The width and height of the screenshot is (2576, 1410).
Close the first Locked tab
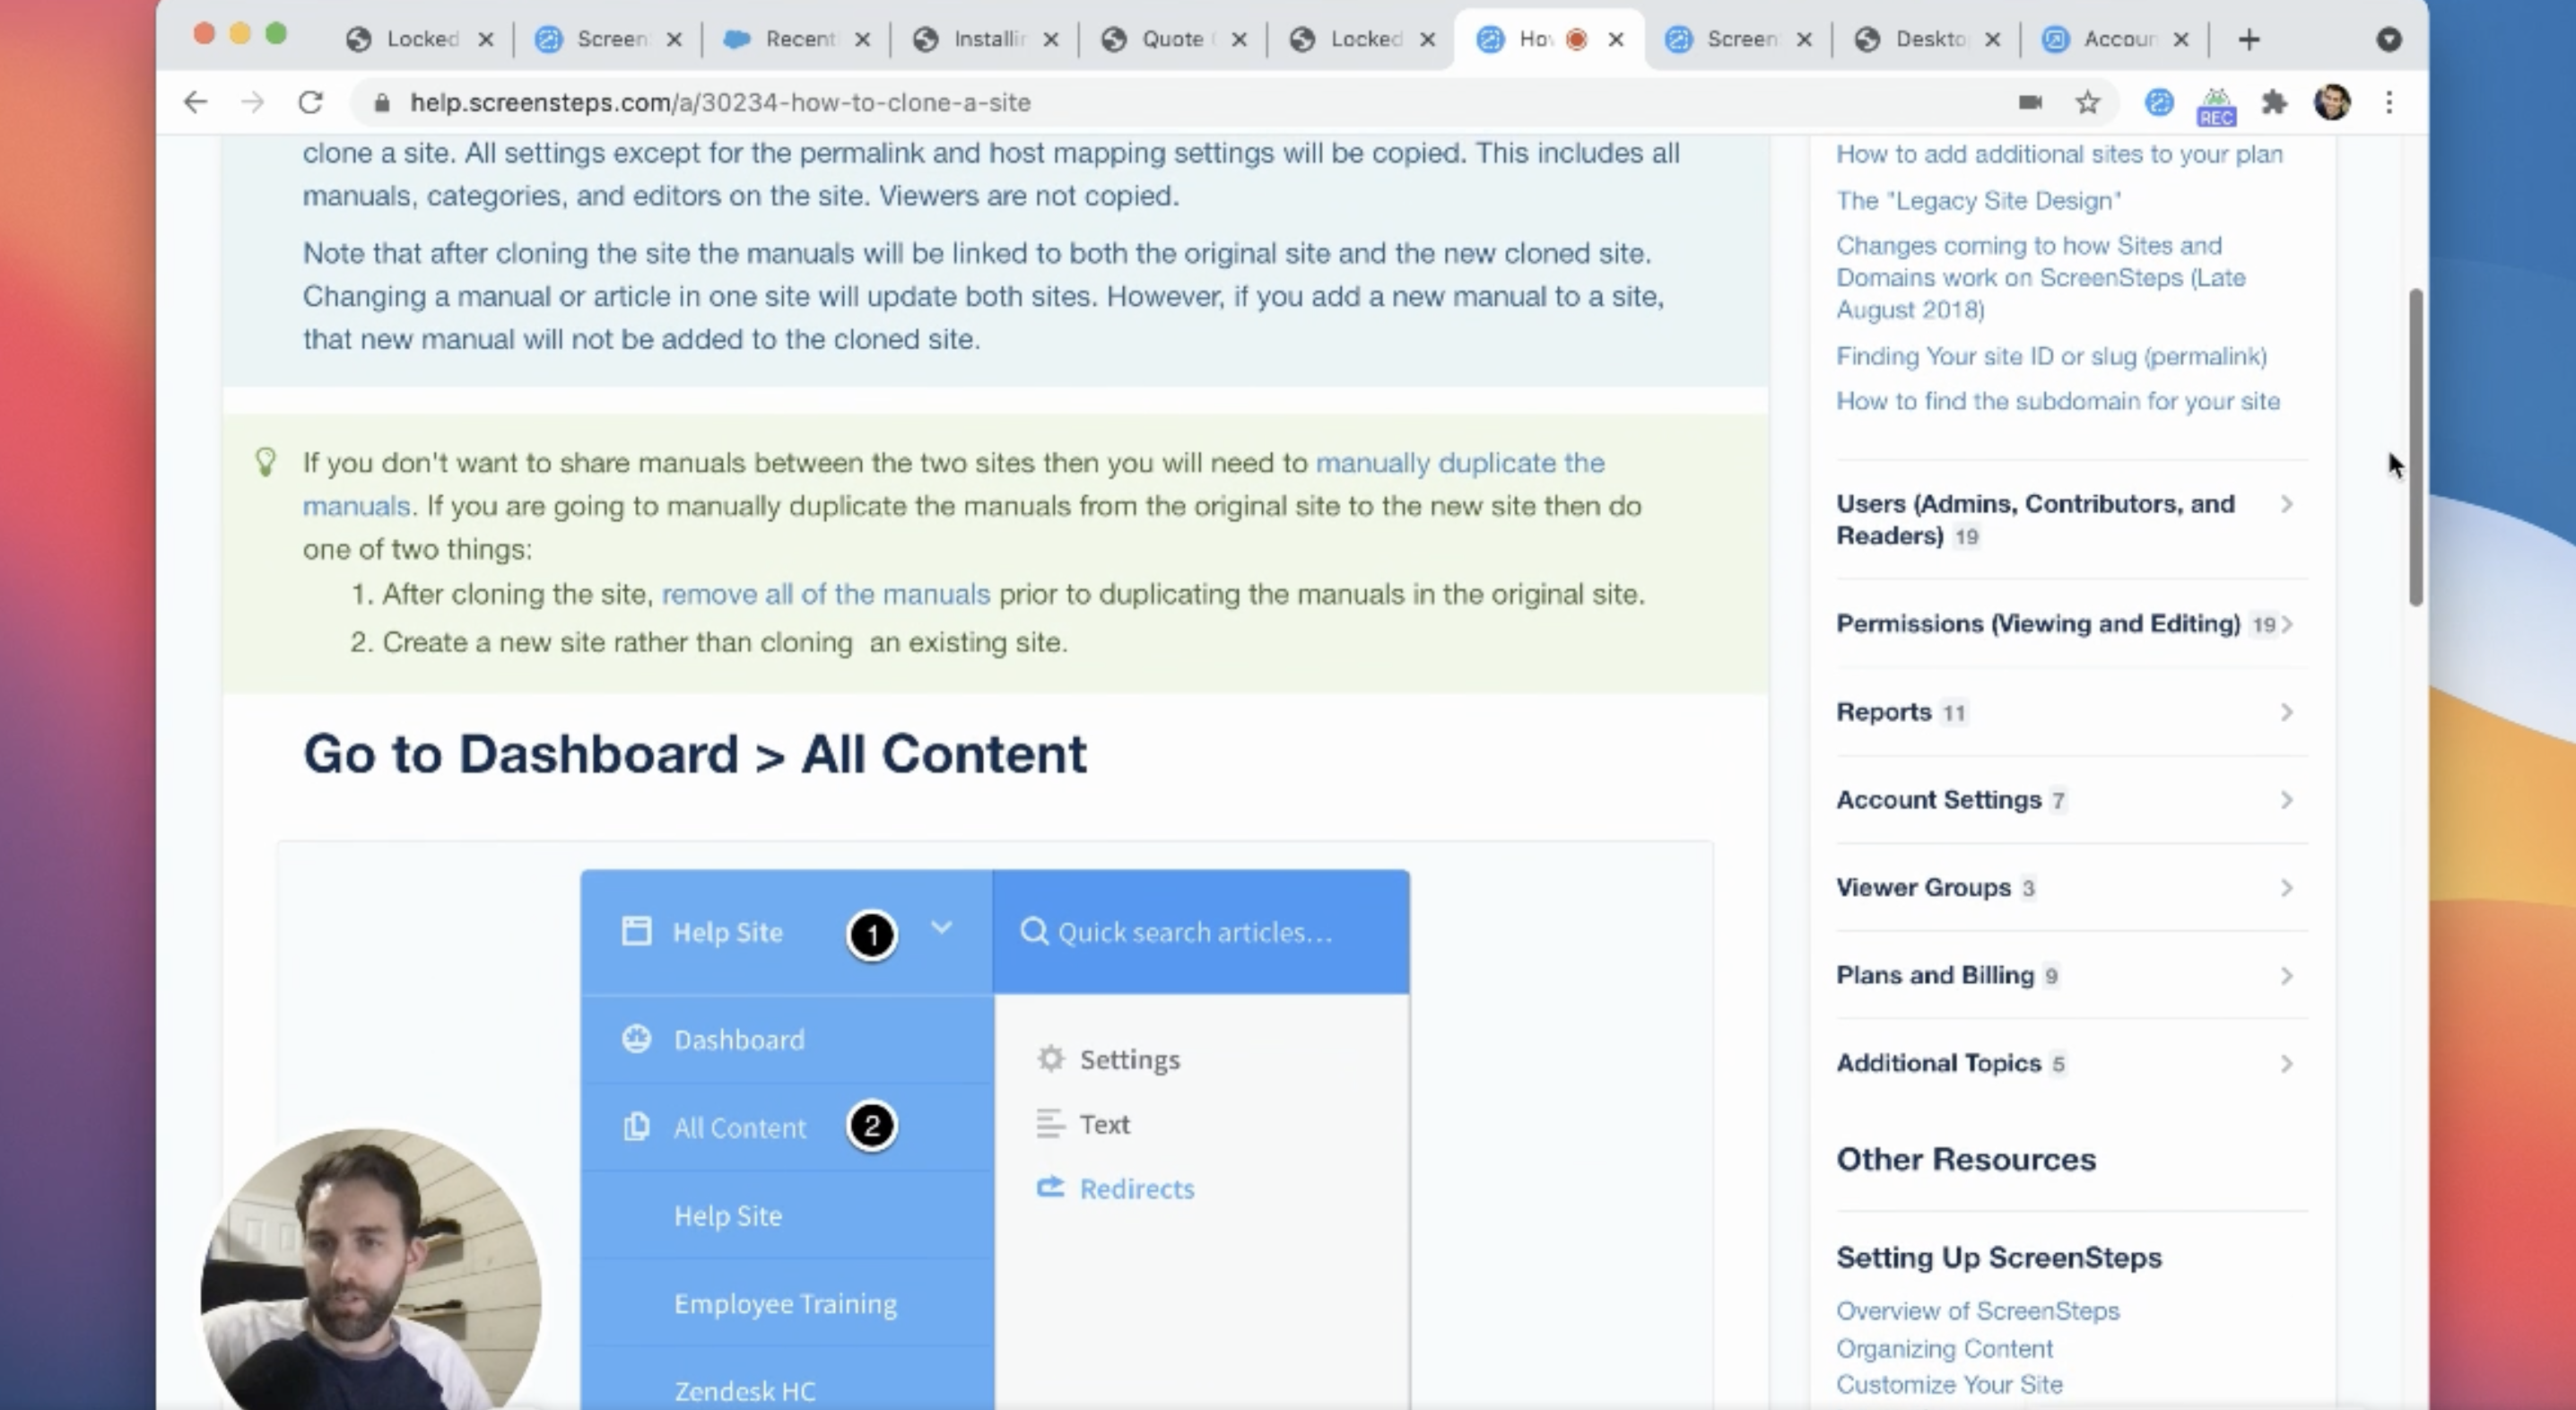[486, 39]
